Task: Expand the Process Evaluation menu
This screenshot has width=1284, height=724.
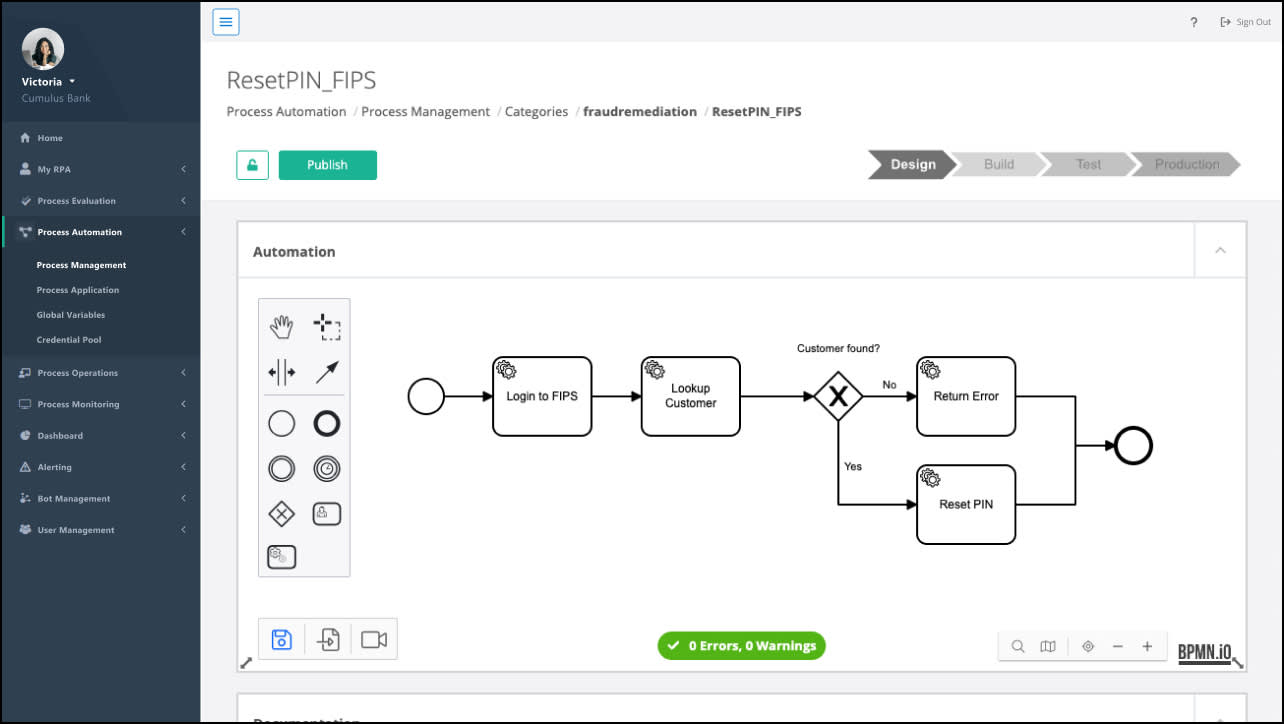Action: pos(100,201)
